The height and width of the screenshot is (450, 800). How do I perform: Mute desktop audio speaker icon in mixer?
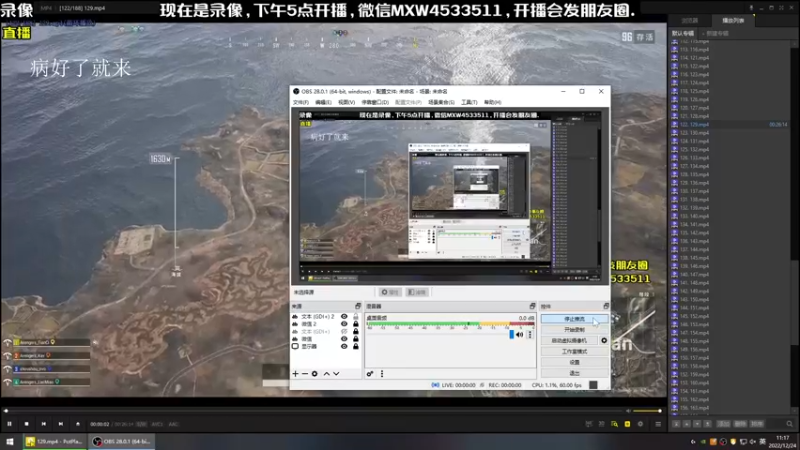click(x=519, y=335)
